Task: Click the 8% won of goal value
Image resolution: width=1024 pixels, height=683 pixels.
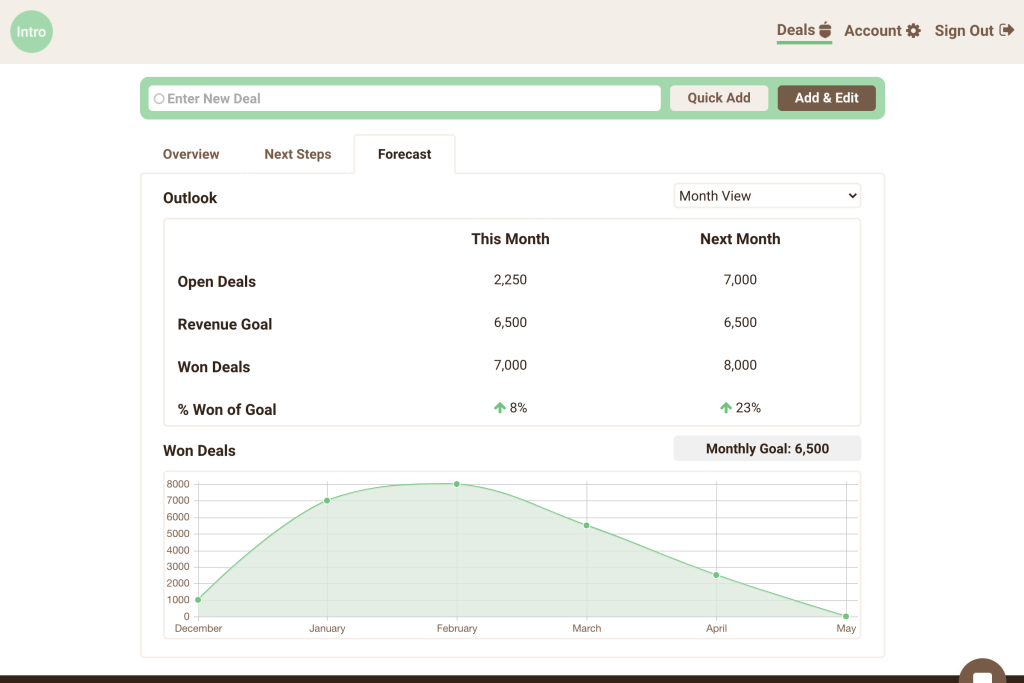Action: pyautogui.click(x=519, y=408)
